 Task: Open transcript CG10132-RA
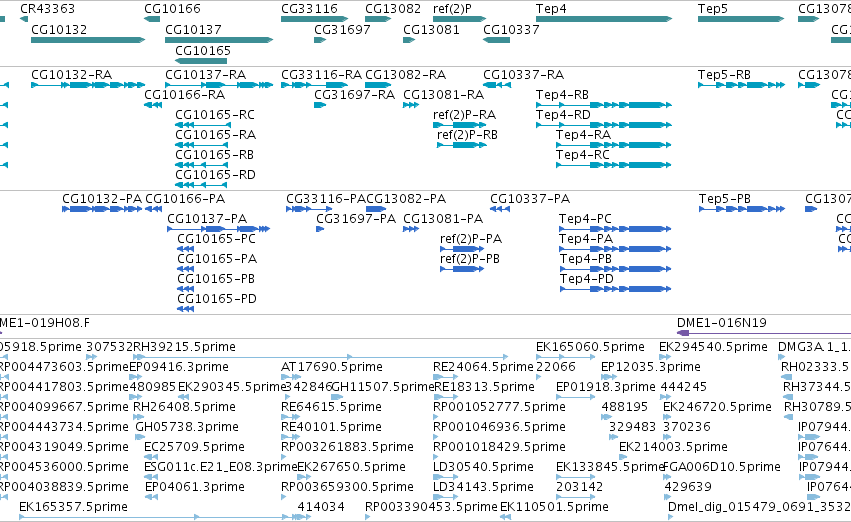click(x=71, y=74)
